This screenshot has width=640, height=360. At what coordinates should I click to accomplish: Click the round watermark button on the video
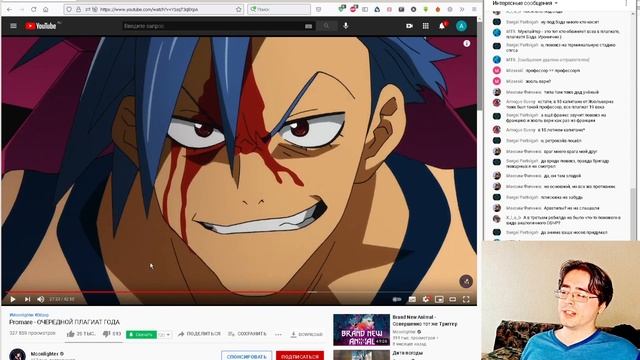pyautogui.click(x=466, y=281)
